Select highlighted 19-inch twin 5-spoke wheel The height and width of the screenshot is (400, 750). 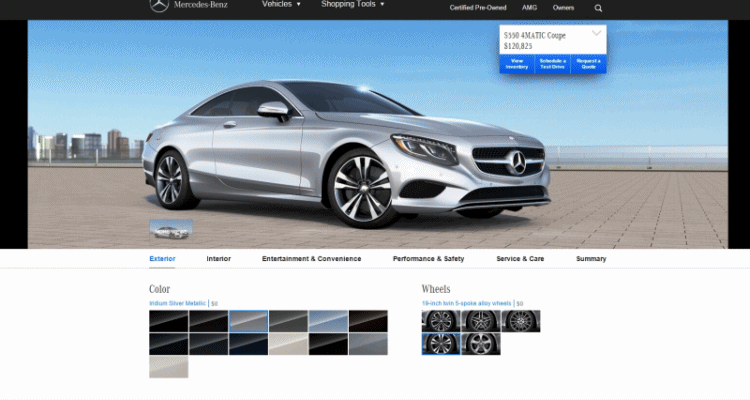(x=441, y=344)
